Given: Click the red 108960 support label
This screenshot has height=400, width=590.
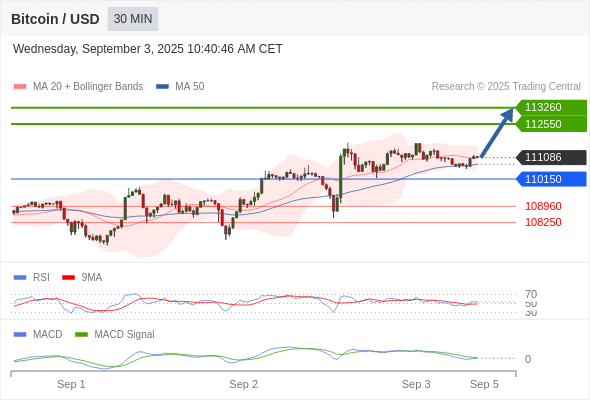Looking at the screenshot, I should tap(543, 206).
